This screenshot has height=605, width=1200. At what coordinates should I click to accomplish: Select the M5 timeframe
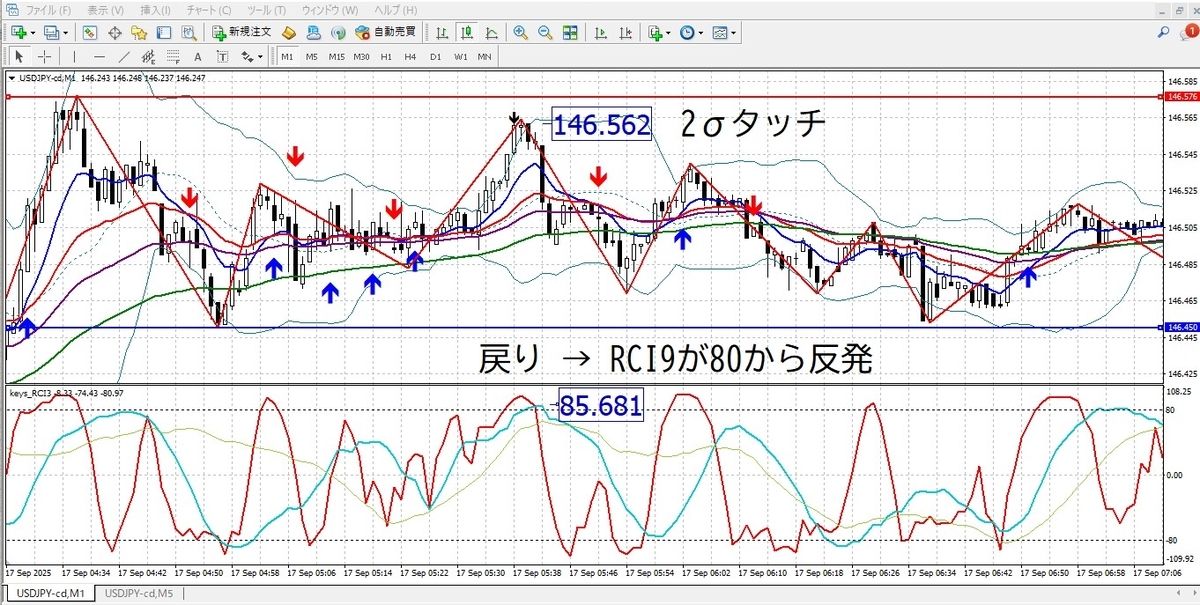(312, 57)
